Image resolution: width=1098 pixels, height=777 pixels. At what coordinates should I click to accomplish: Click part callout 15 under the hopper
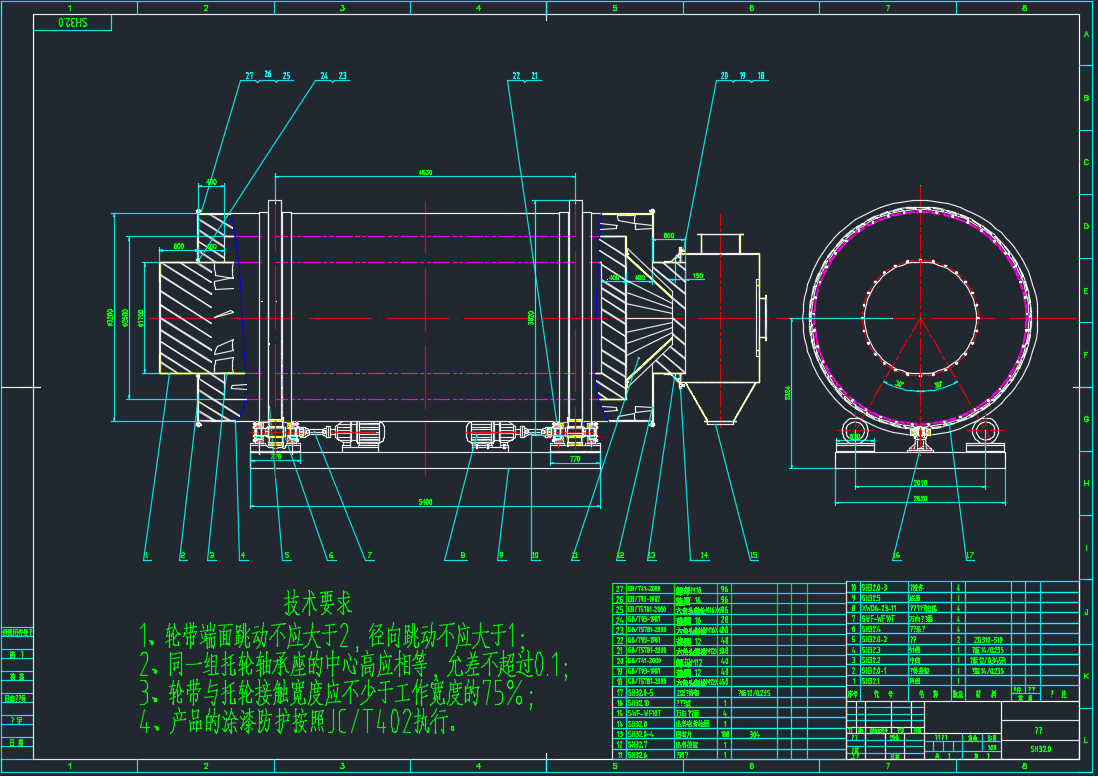pos(753,556)
